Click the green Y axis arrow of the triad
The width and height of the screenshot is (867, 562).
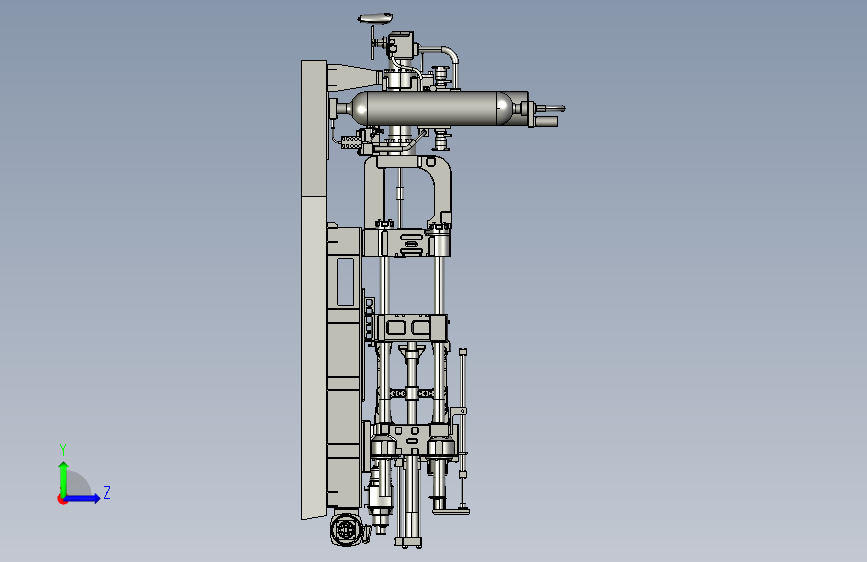pyautogui.click(x=64, y=478)
